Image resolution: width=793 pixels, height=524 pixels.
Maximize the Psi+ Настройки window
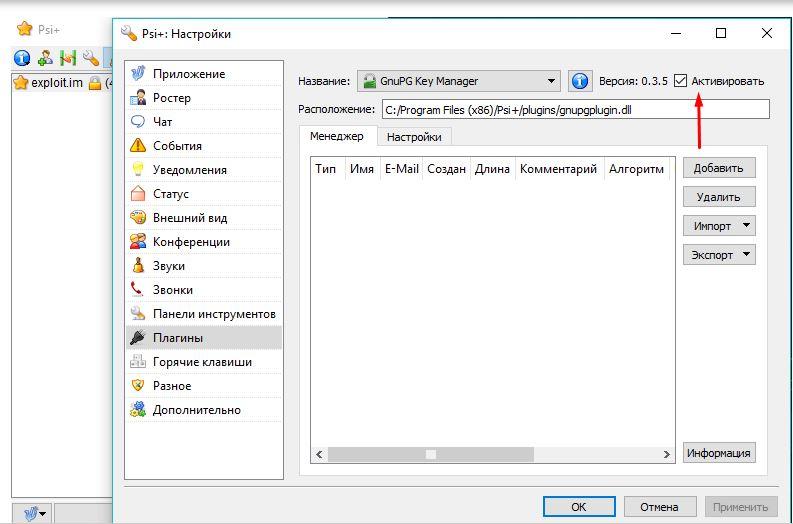coord(721,33)
